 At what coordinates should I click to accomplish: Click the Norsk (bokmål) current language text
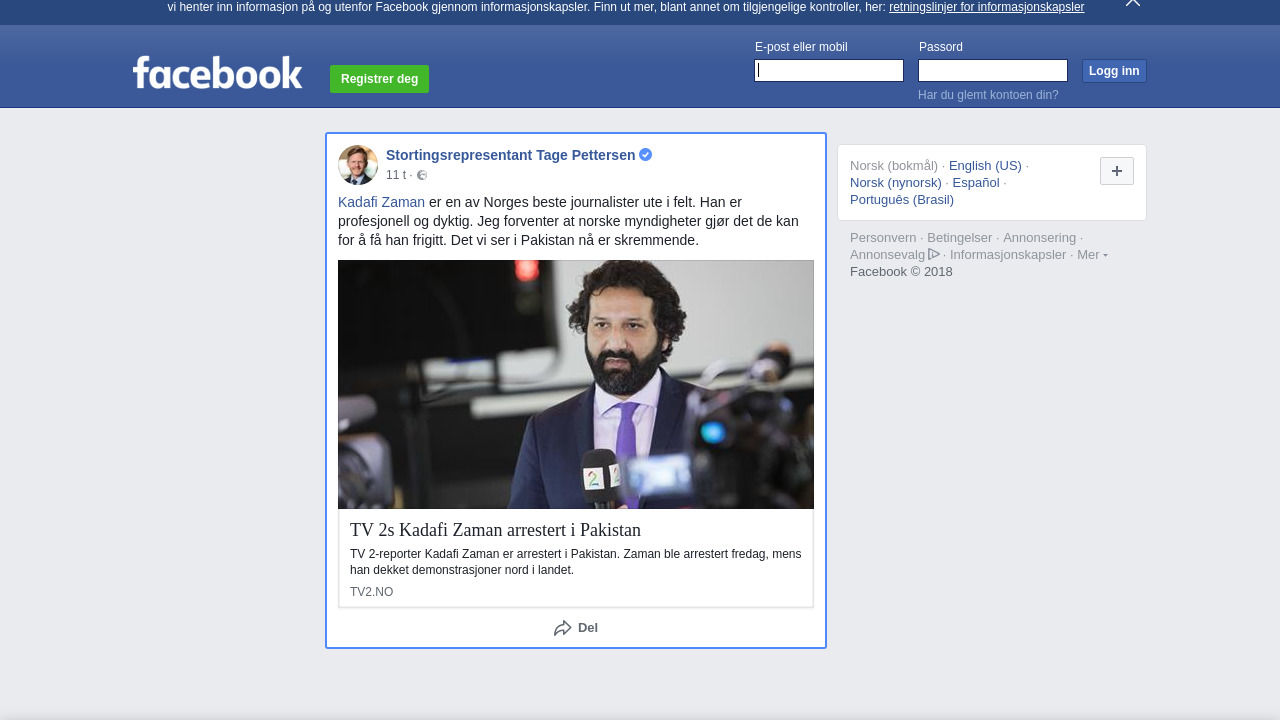coord(894,166)
